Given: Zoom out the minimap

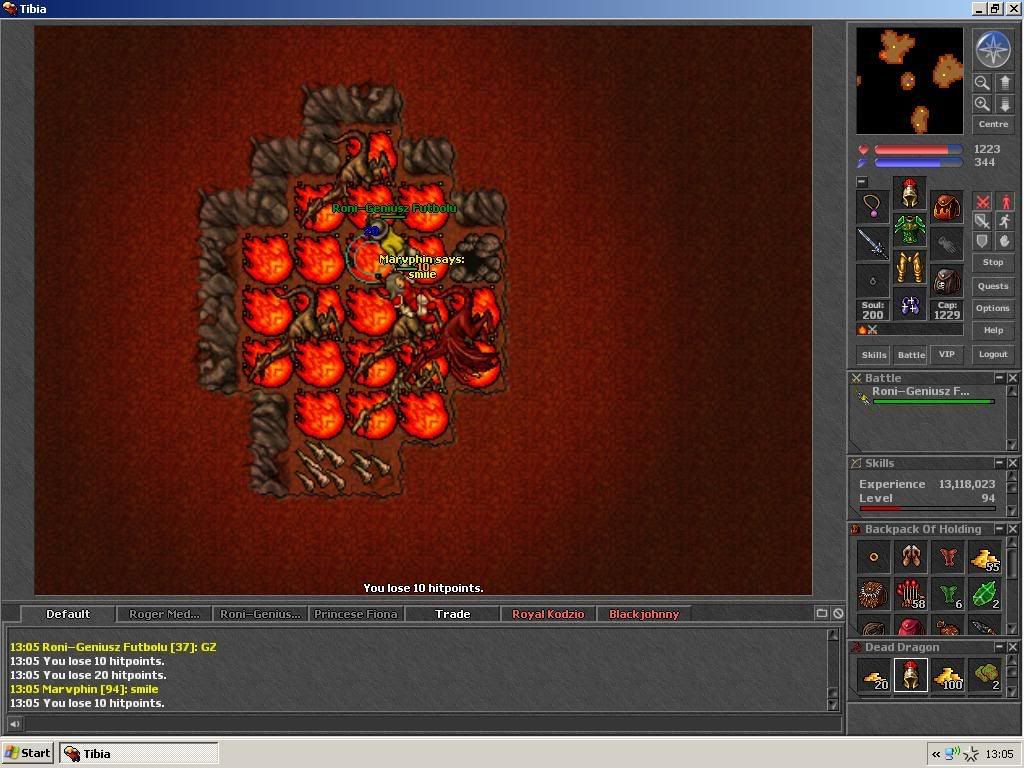Looking at the screenshot, I should coord(982,83).
